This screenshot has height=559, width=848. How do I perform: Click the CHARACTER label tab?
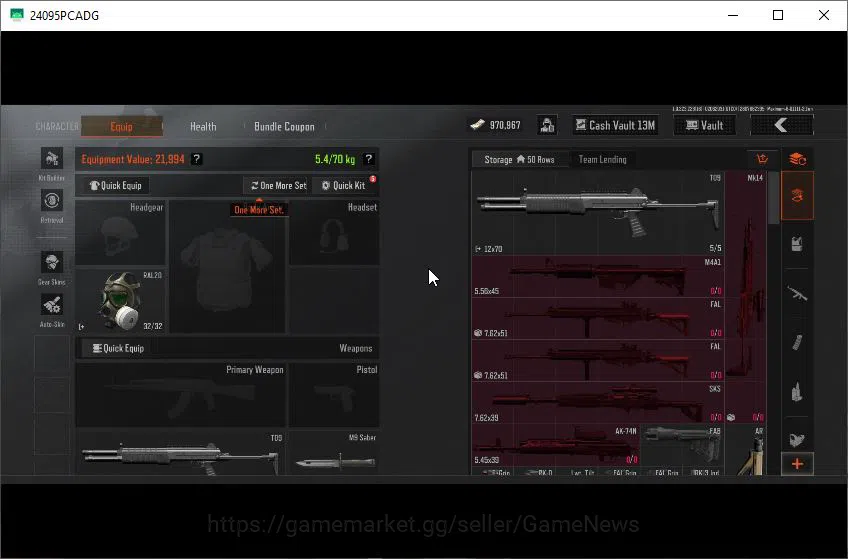tap(57, 127)
